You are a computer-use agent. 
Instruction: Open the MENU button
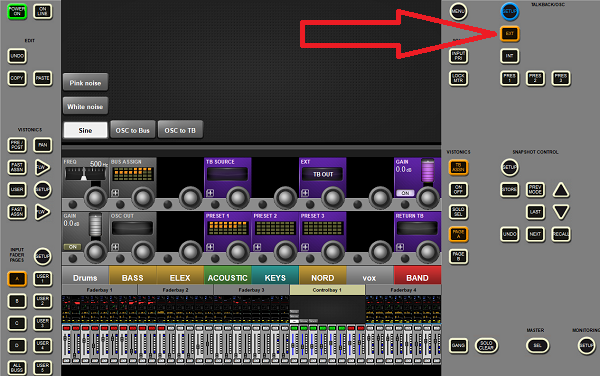pyautogui.click(x=458, y=11)
